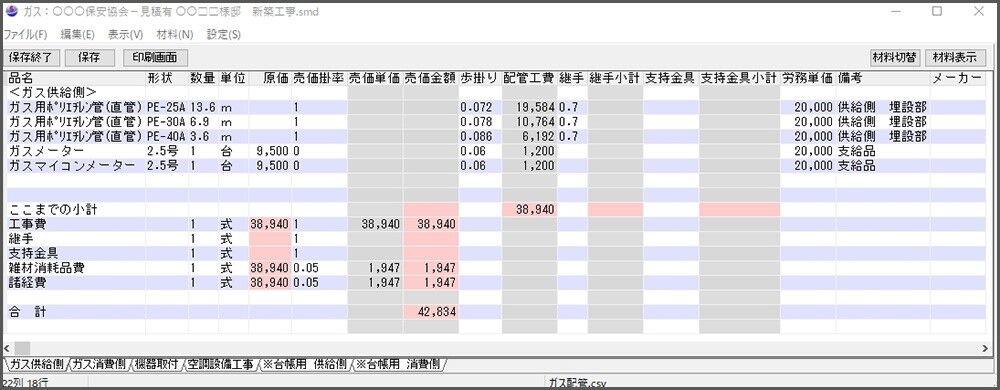Click the 材料切替 button
This screenshot has height=390, width=1000.
[x=895, y=57]
